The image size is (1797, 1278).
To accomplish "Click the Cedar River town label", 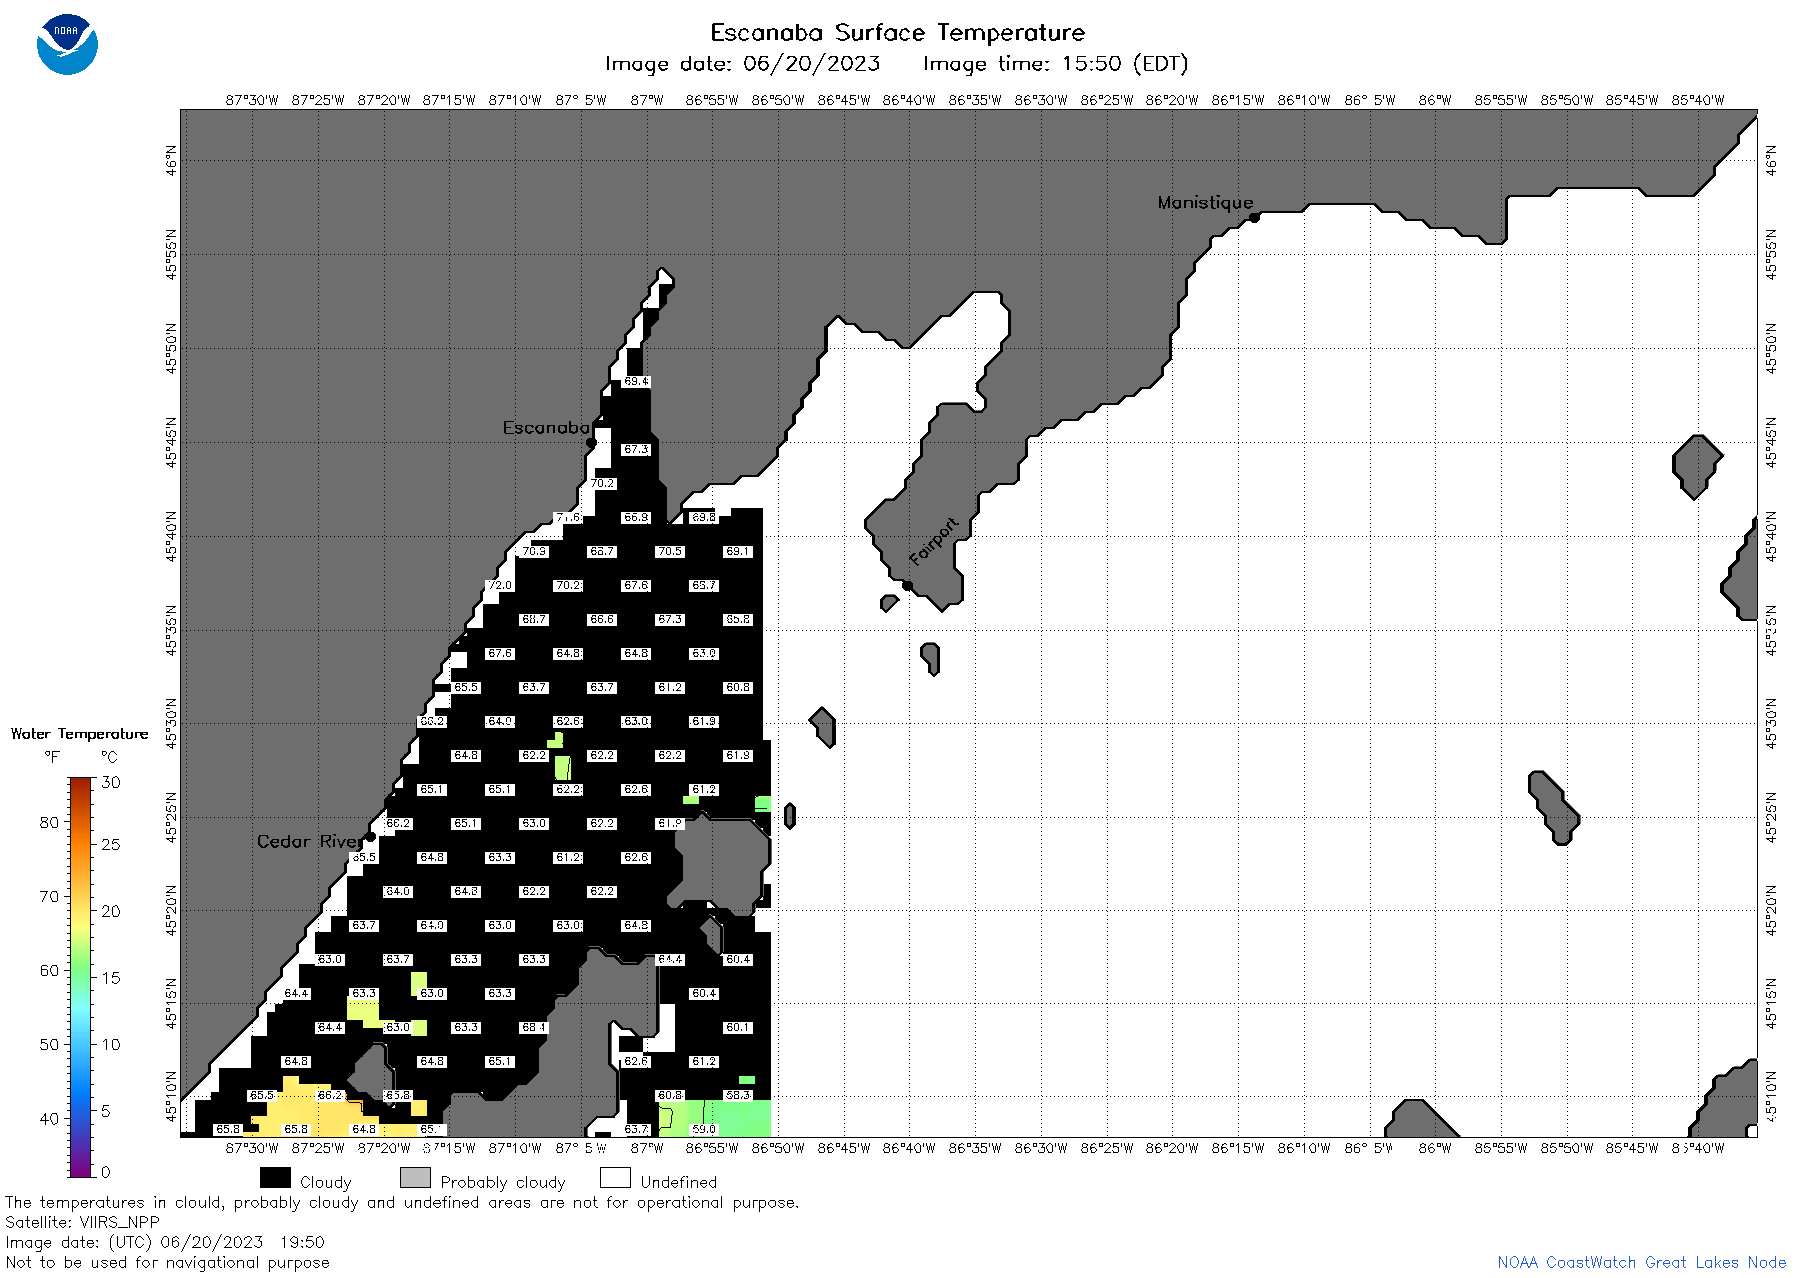I will pyautogui.click(x=309, y=842).
